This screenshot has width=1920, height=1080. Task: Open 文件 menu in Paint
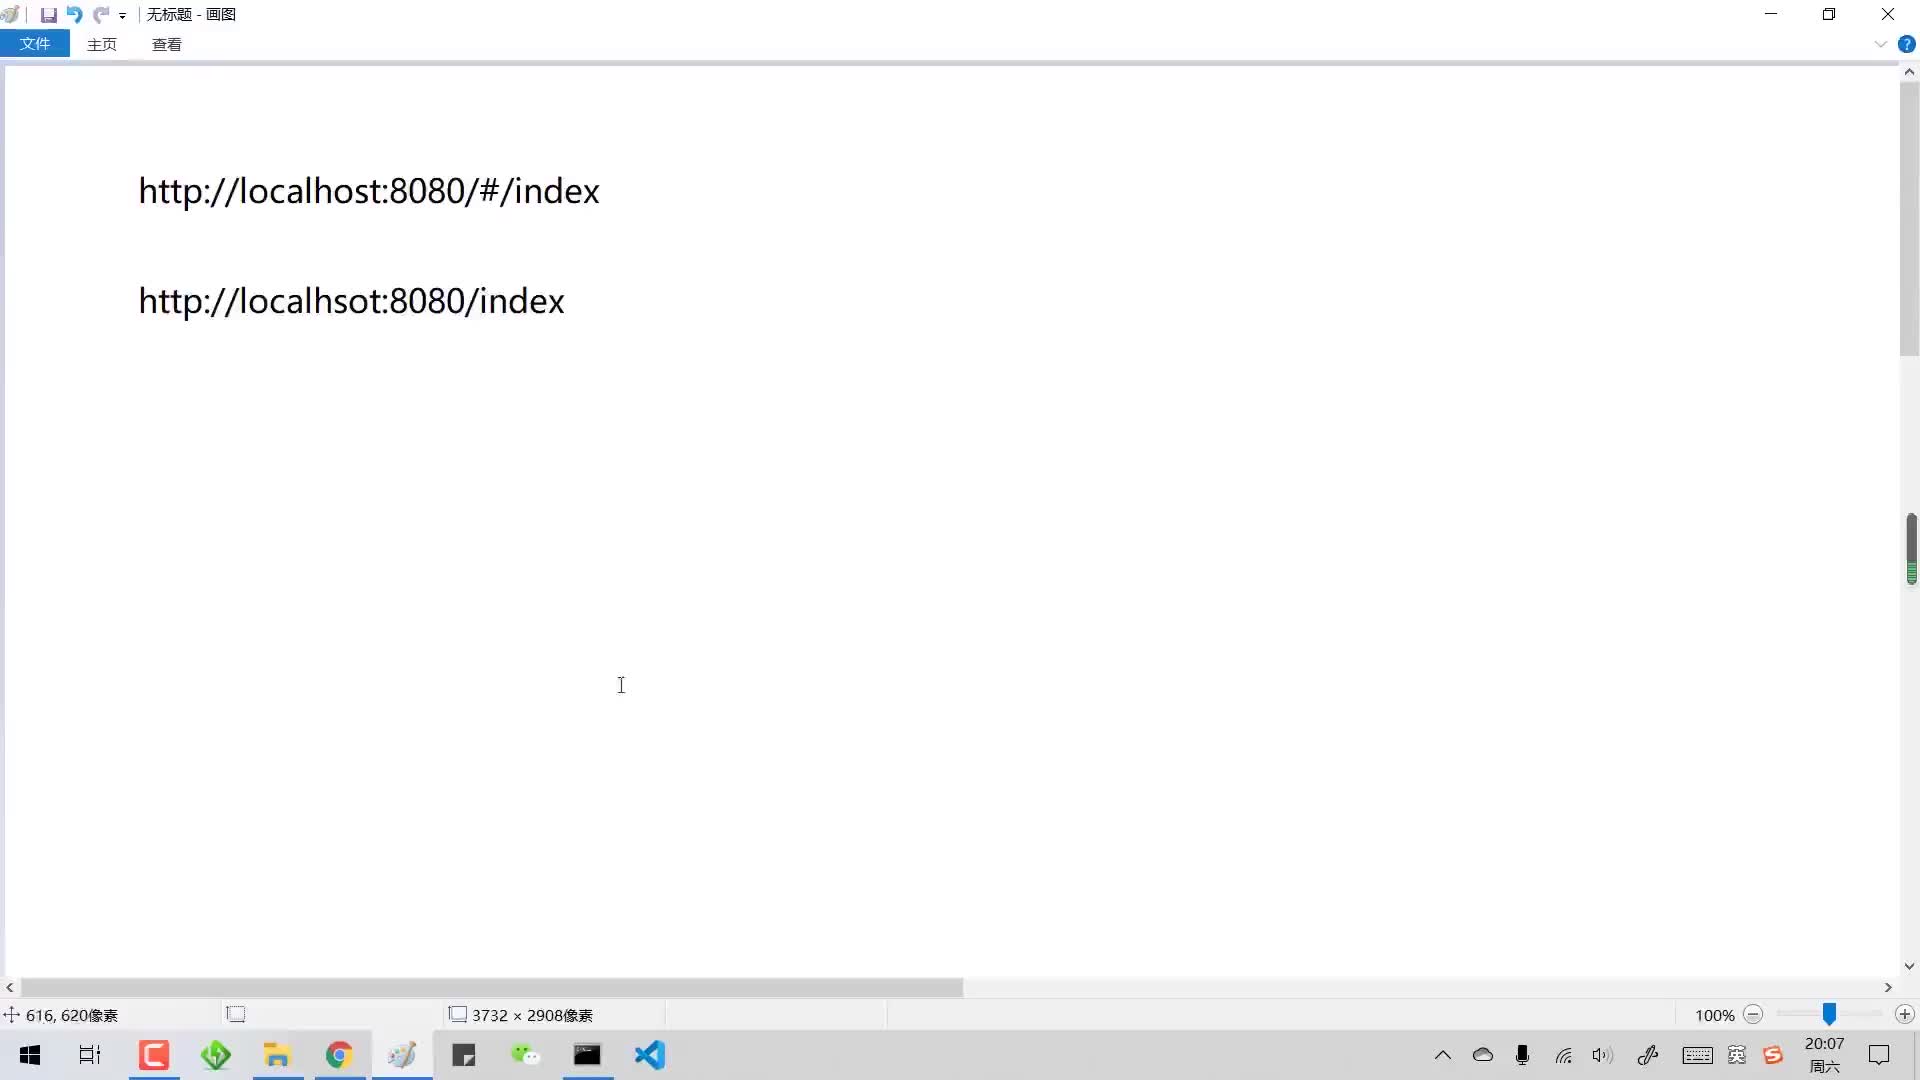pyautogui.click(x=34, y=44)
